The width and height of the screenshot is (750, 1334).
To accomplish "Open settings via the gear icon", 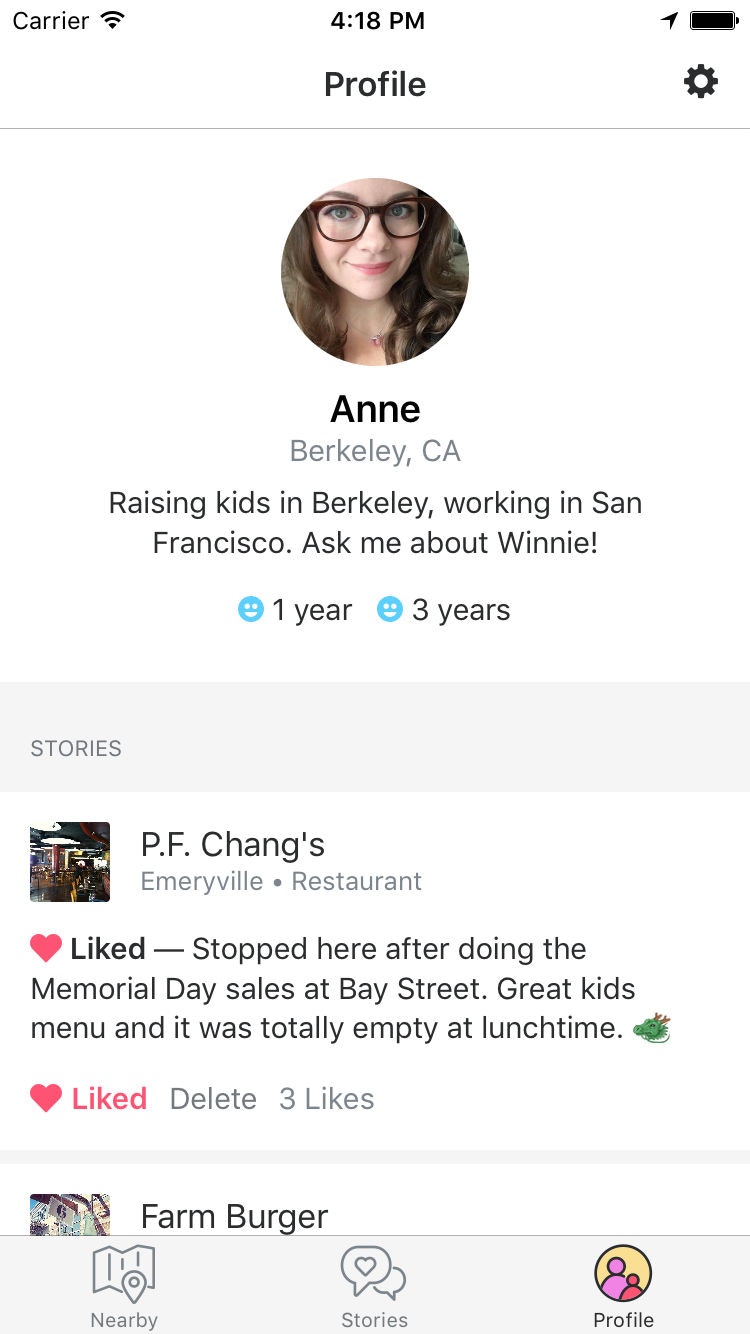I will (x=700, y=82).
